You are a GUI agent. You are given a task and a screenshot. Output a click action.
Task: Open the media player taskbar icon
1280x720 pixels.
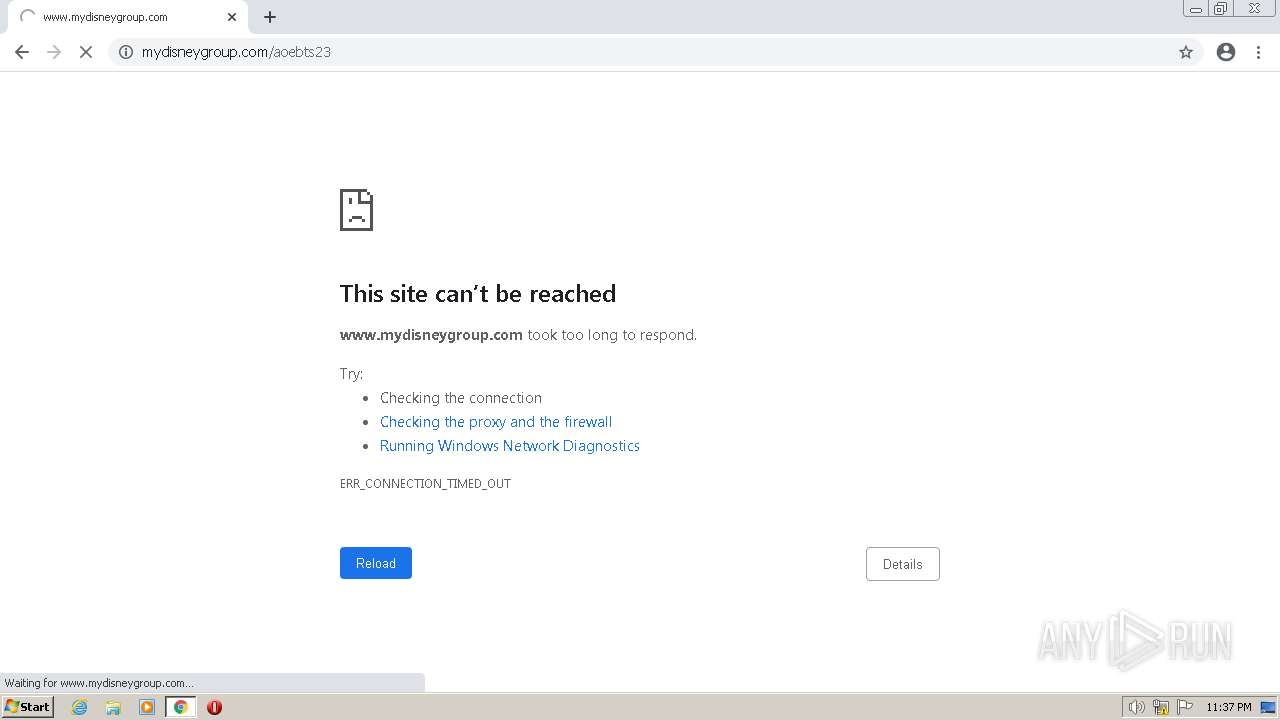click(x=147, y=707)
